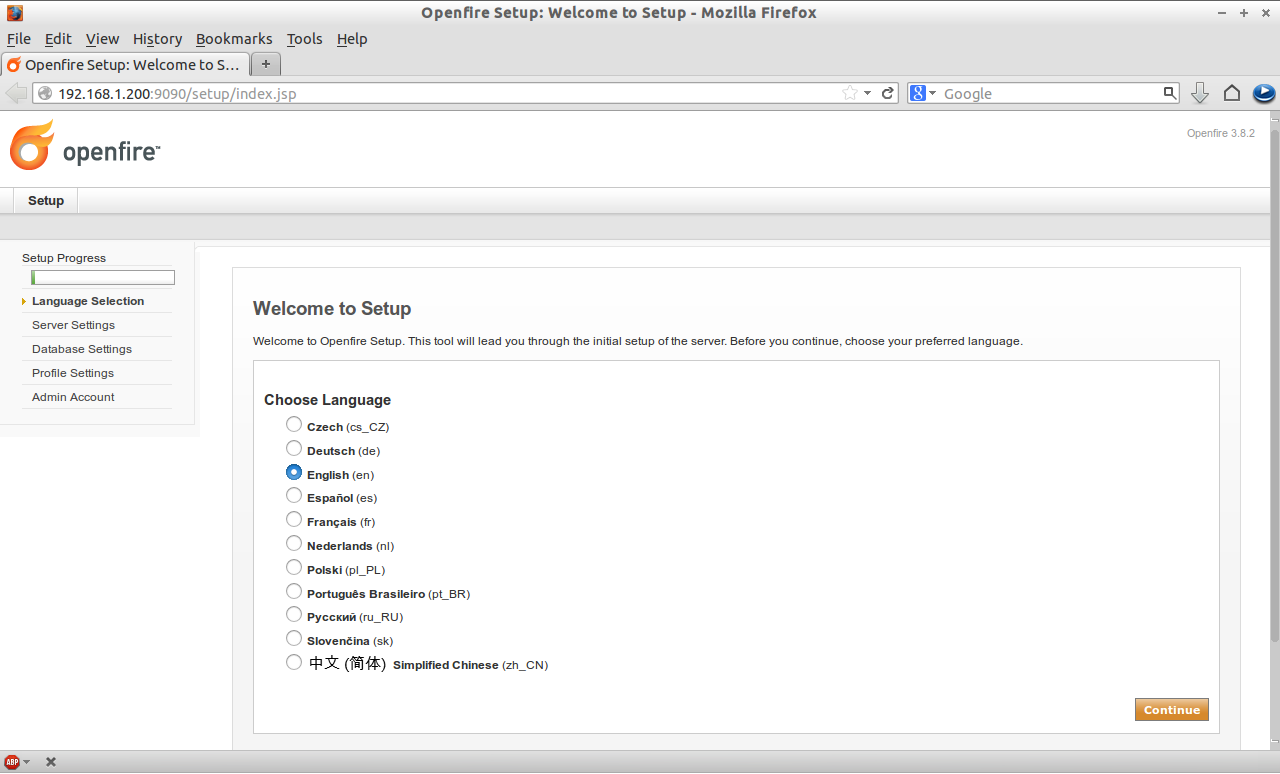Open the File menu
Viewport: 1280px width, 774px height.
tap(19, 39)
